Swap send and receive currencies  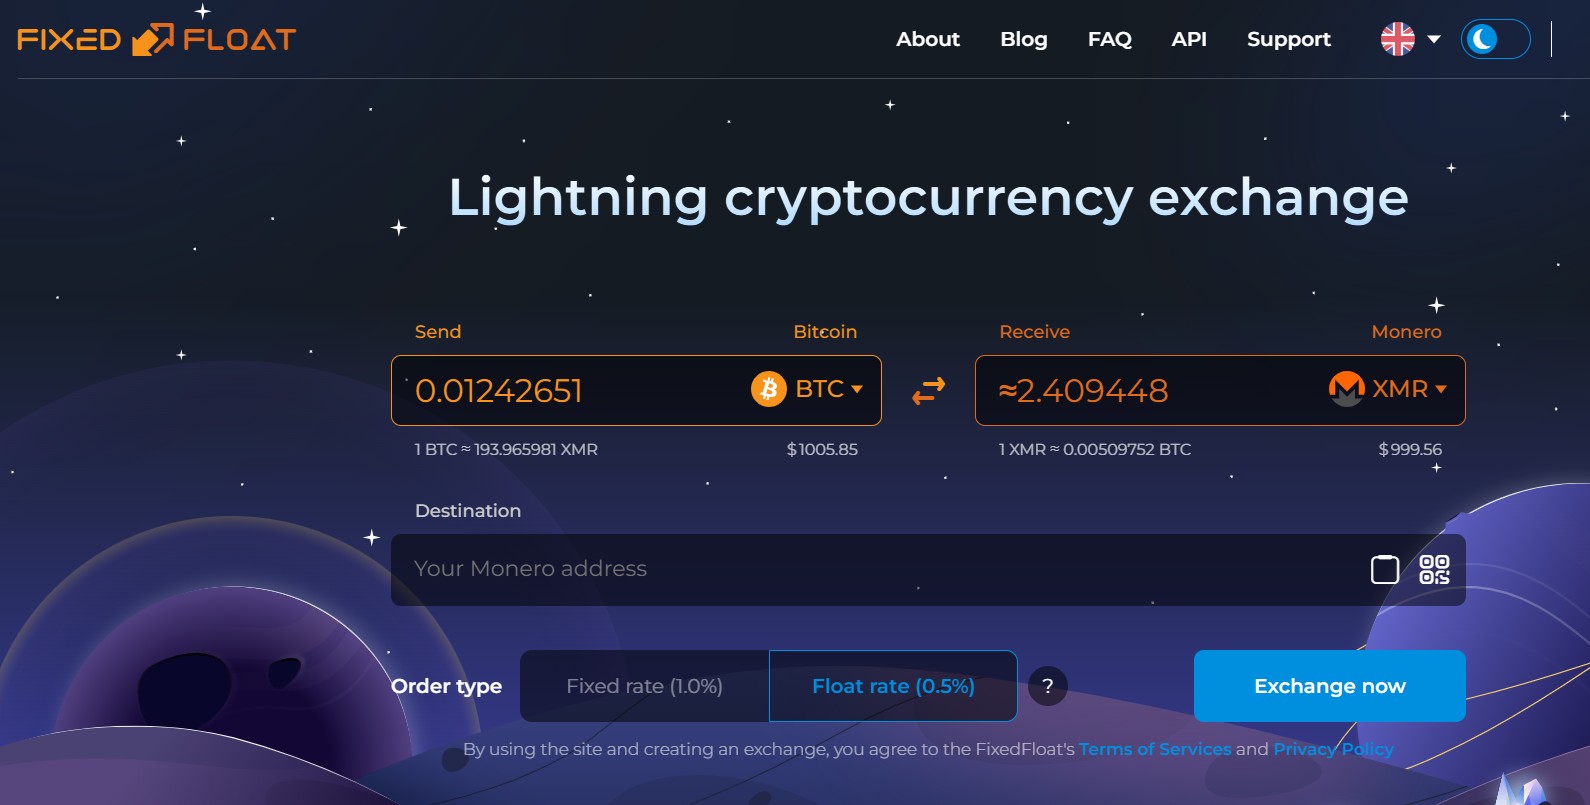pos(928,391)
